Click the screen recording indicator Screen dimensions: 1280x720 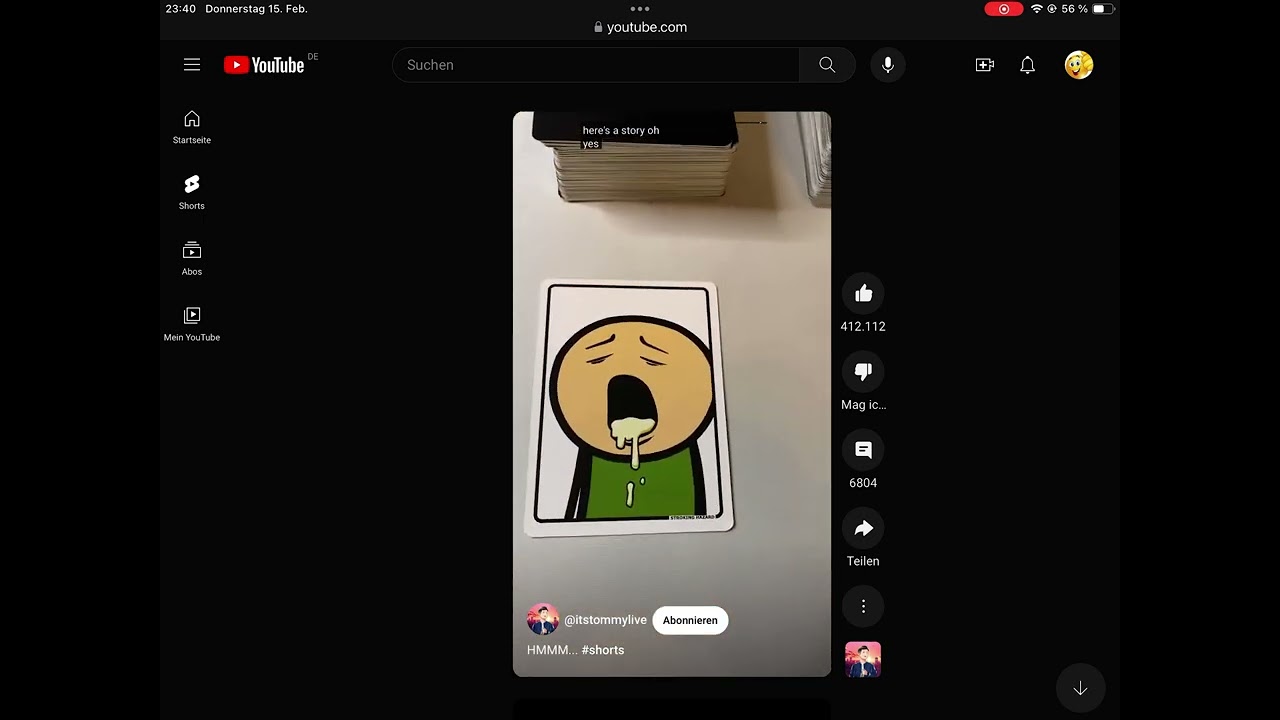pyautogui.click(x=1004, y=9)
